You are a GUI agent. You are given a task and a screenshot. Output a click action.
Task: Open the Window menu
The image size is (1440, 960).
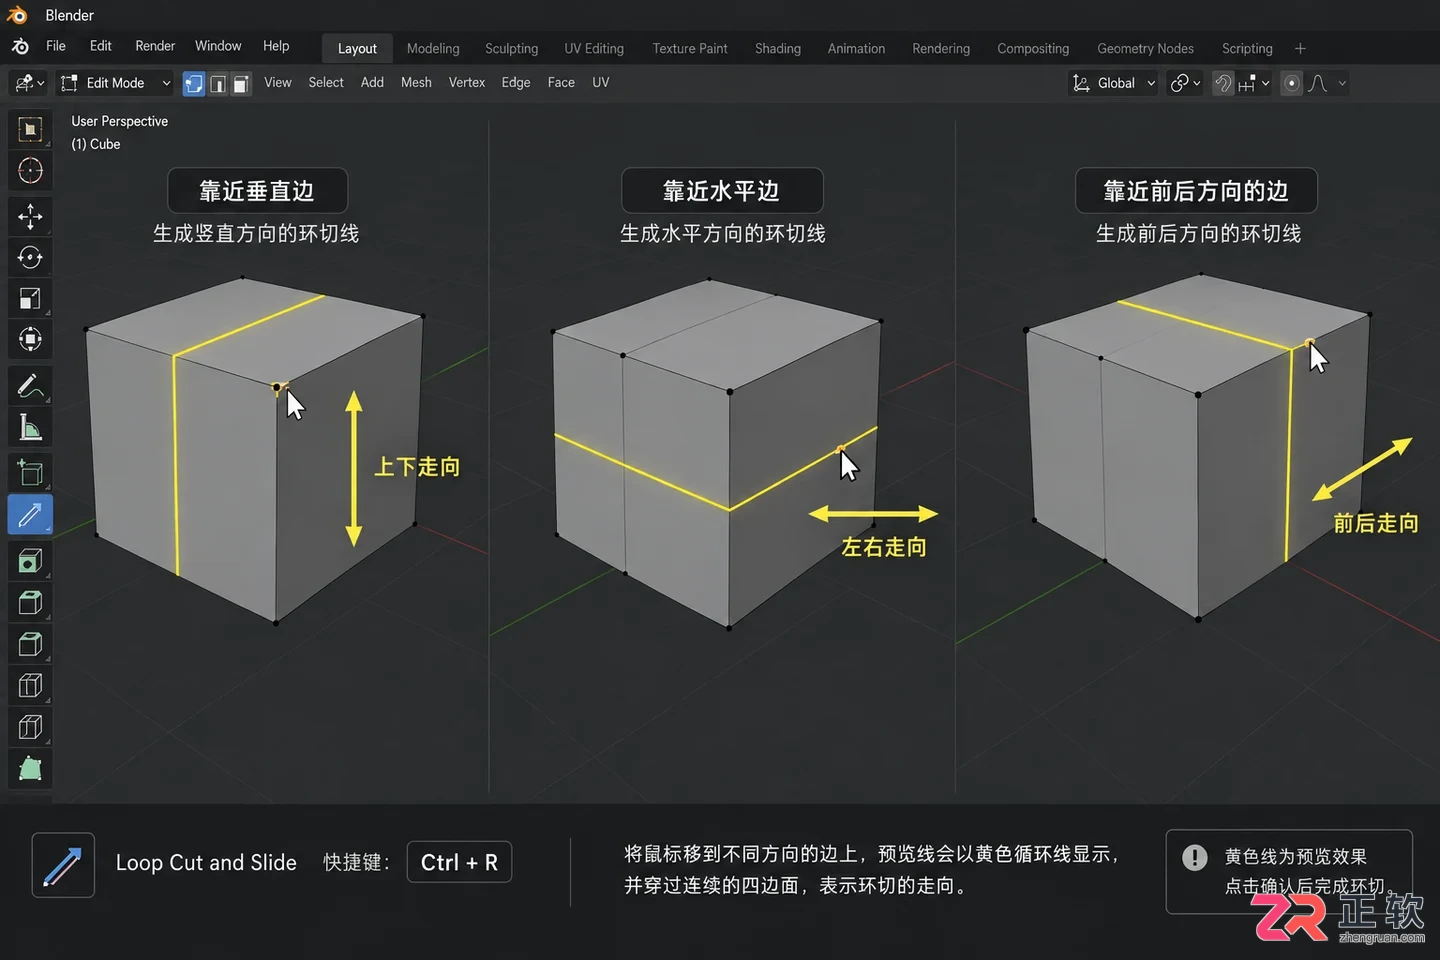click(x=218, y=46)
